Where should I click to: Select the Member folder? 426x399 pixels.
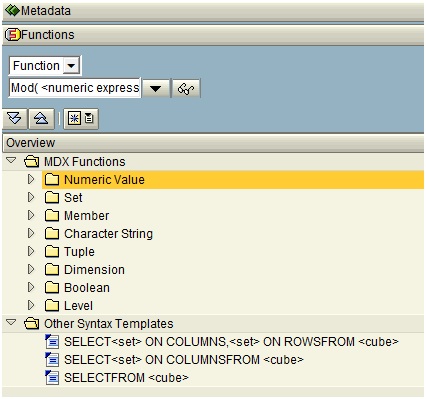point(86,216)
